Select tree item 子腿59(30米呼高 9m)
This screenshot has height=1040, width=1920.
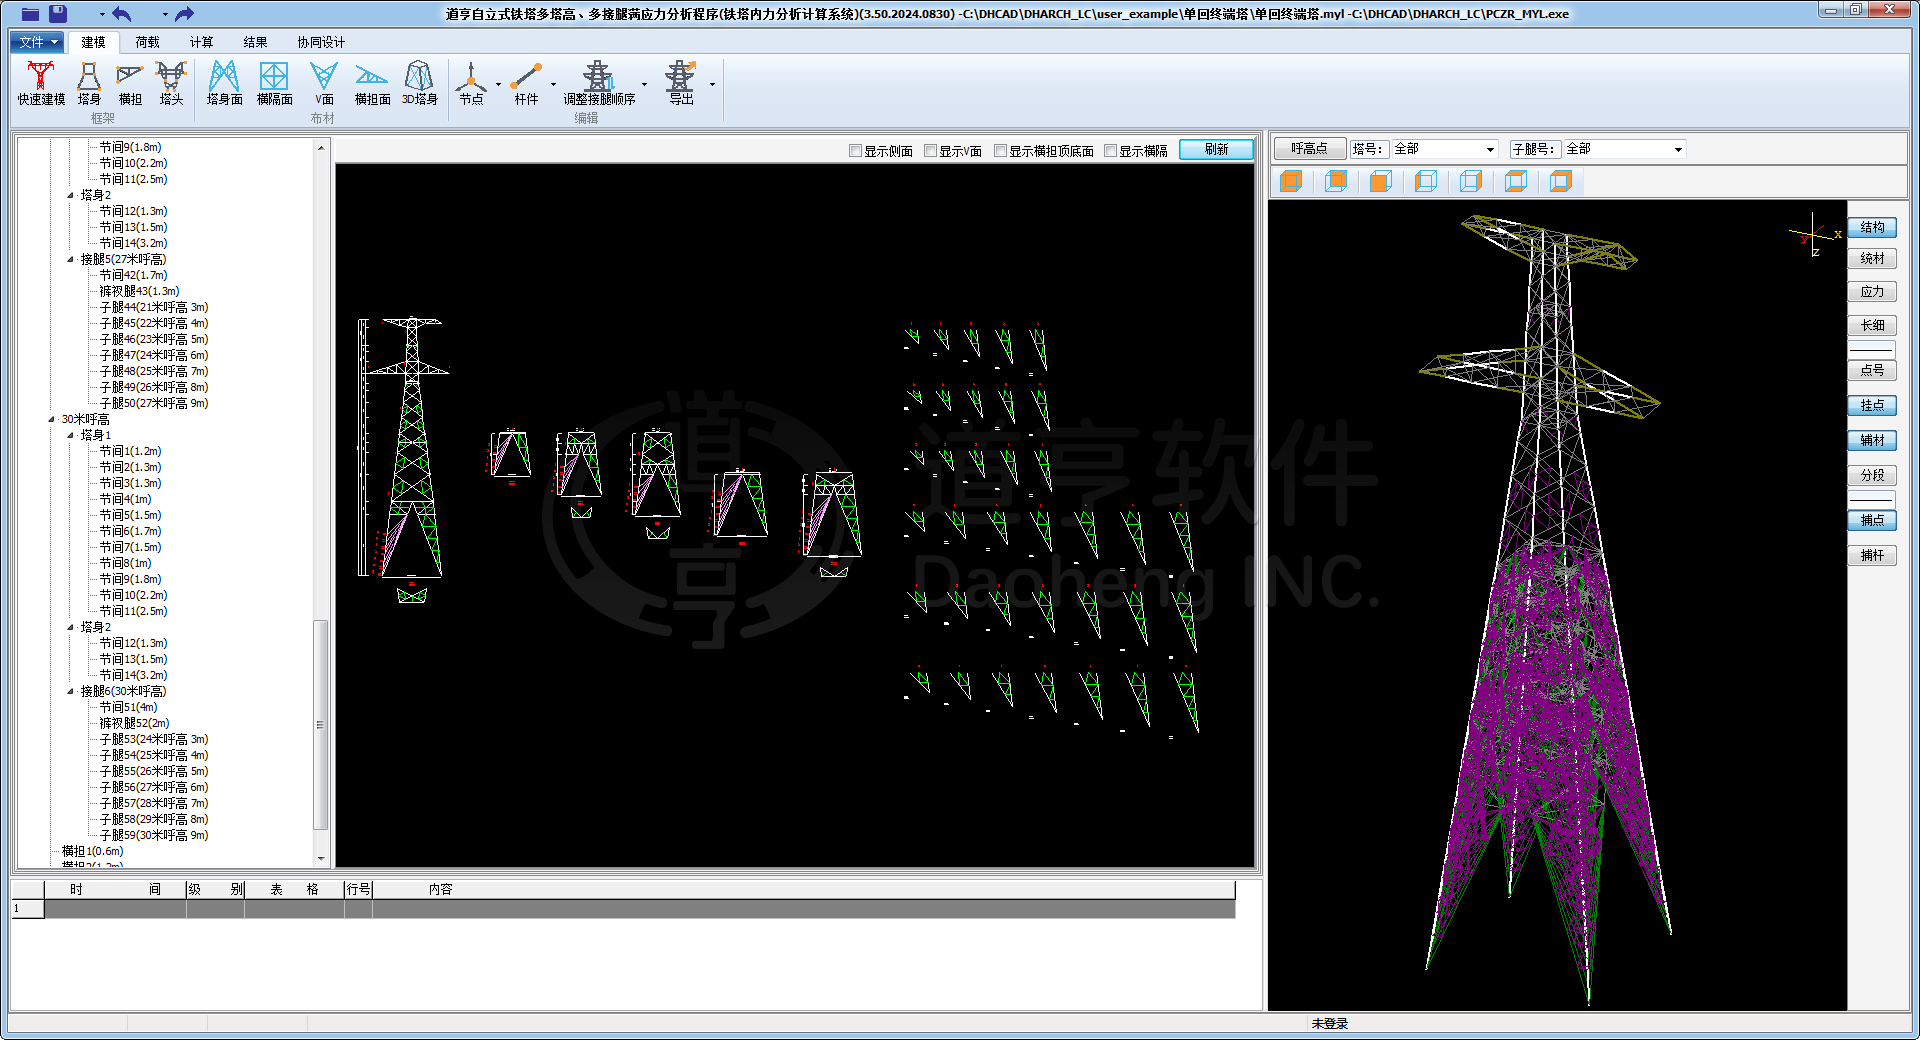[x=154, y=835]
